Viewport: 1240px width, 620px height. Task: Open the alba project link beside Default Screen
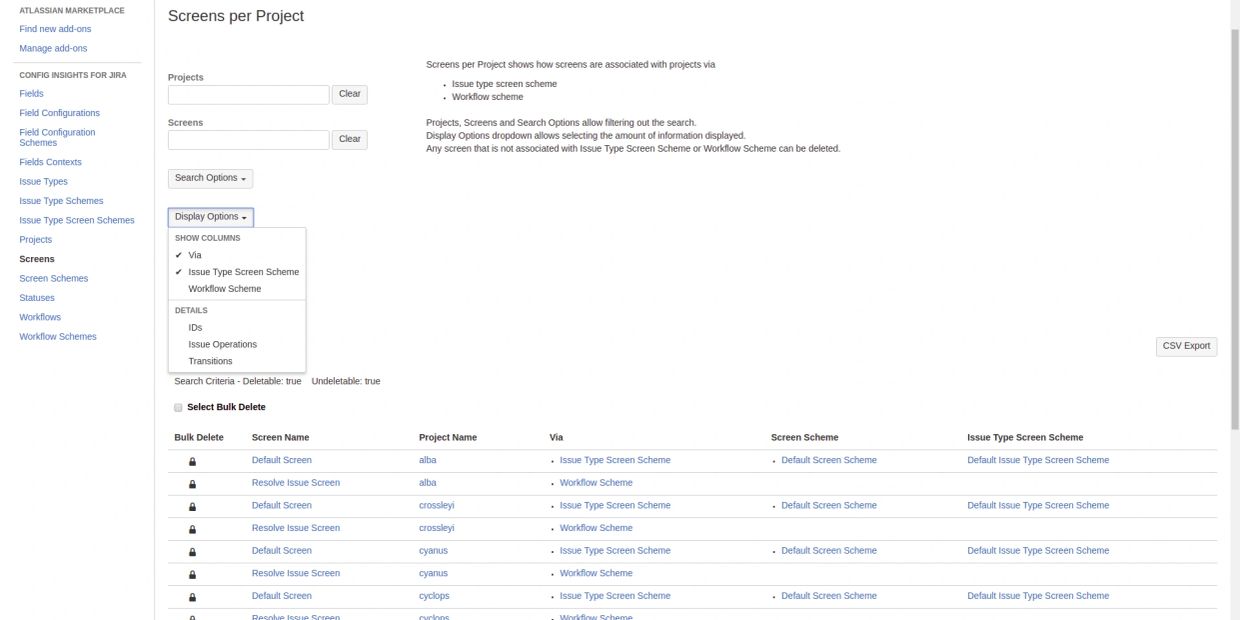coord(427,460)
